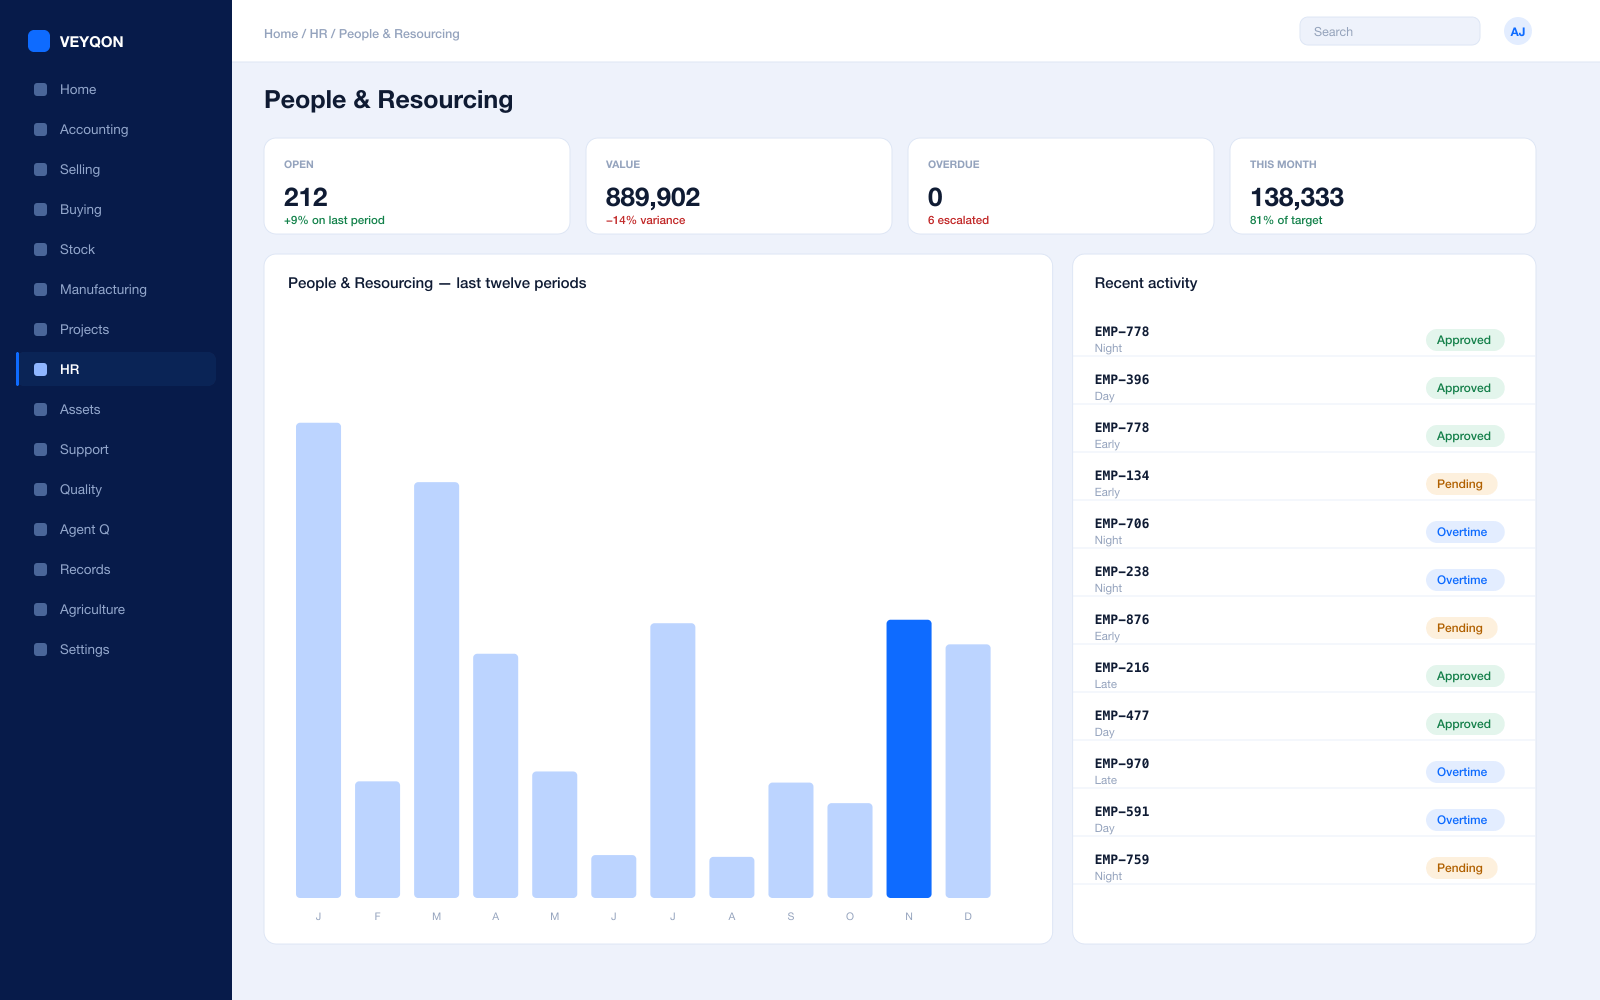
Task: Click the Quality sidebar icon
Action: (x=40, y=489)
